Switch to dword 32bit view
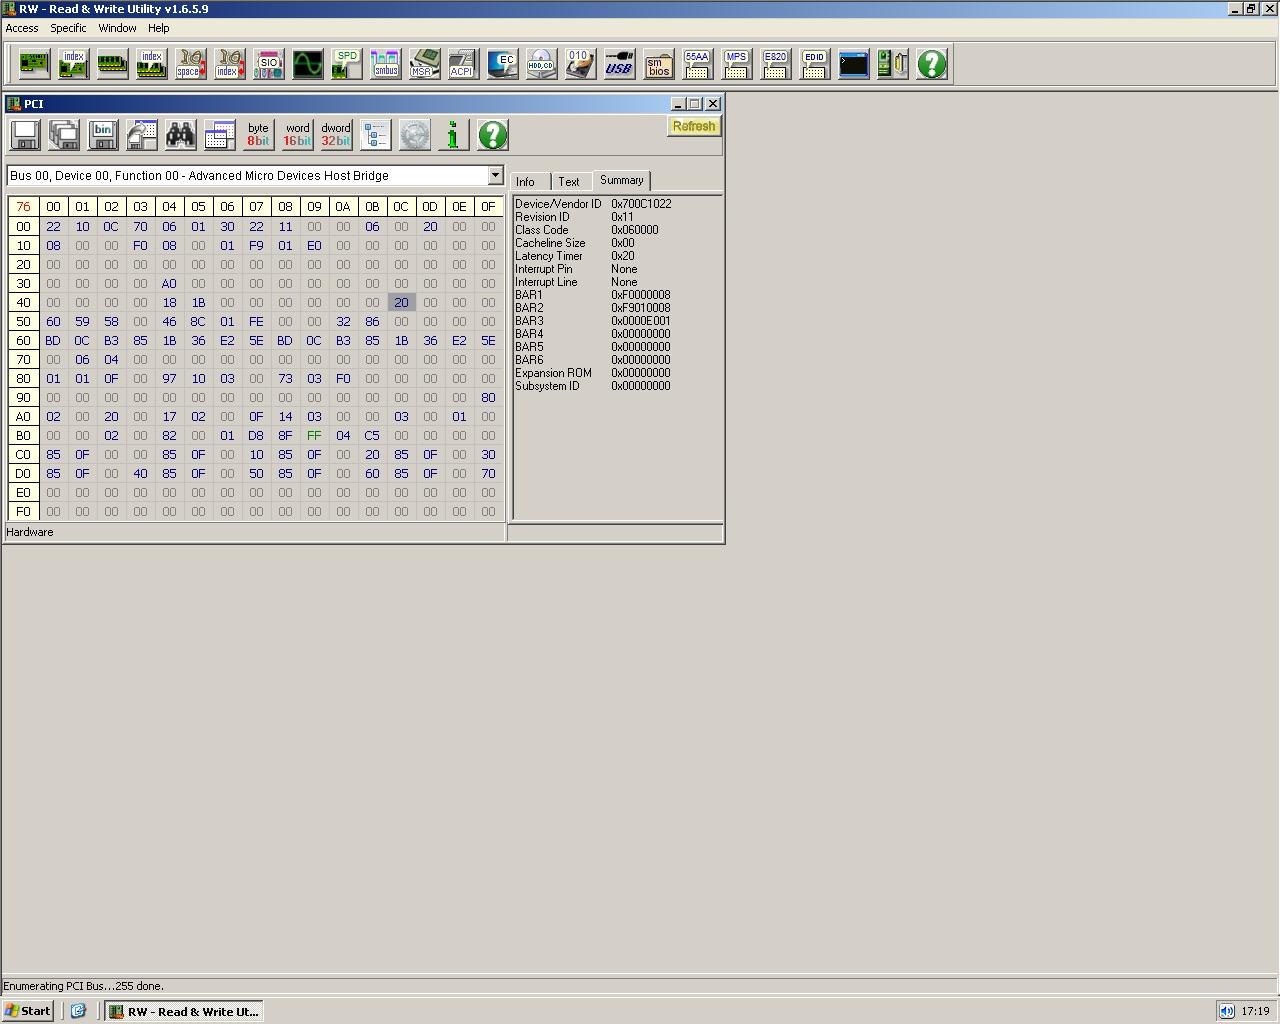The width and height of the screenshot is (1280, 1024). coord(336,135)
